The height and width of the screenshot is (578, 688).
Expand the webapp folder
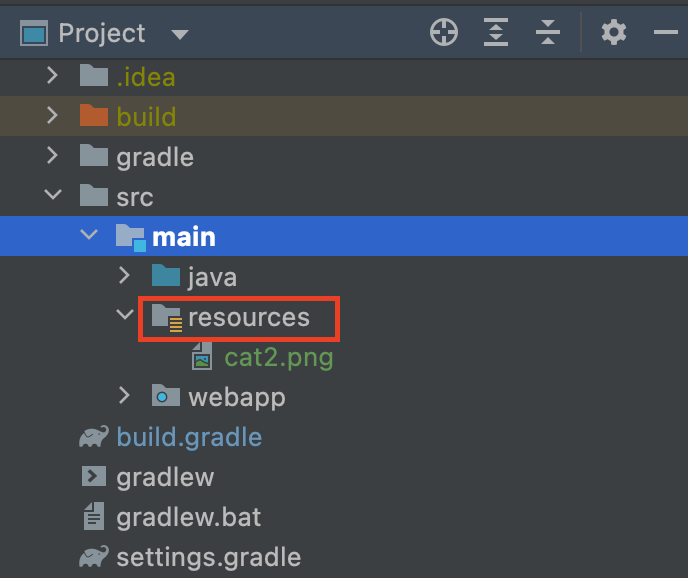click(x=124, y=396)
